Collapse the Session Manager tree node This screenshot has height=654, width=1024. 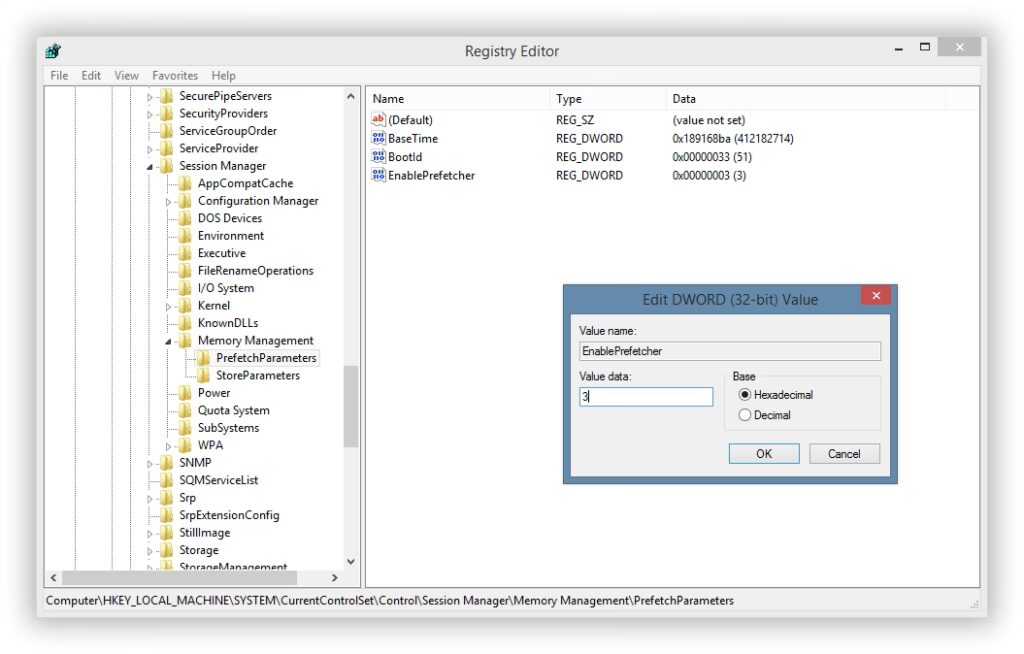(150, 167)
